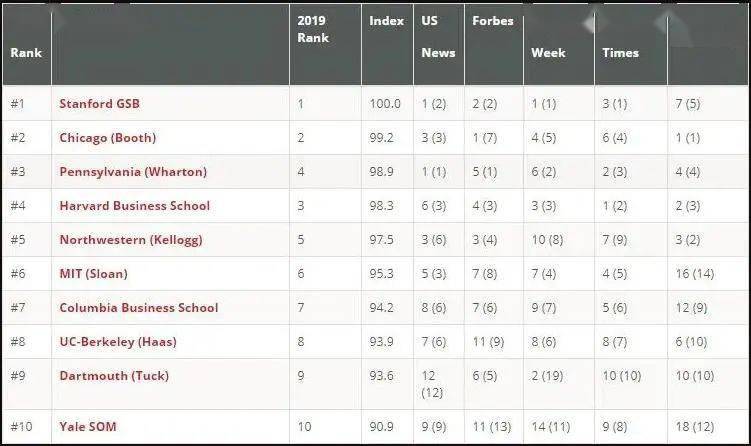Select the UC-Berkeley (Haas) link
Screen dimensions: 751x446
118,341
